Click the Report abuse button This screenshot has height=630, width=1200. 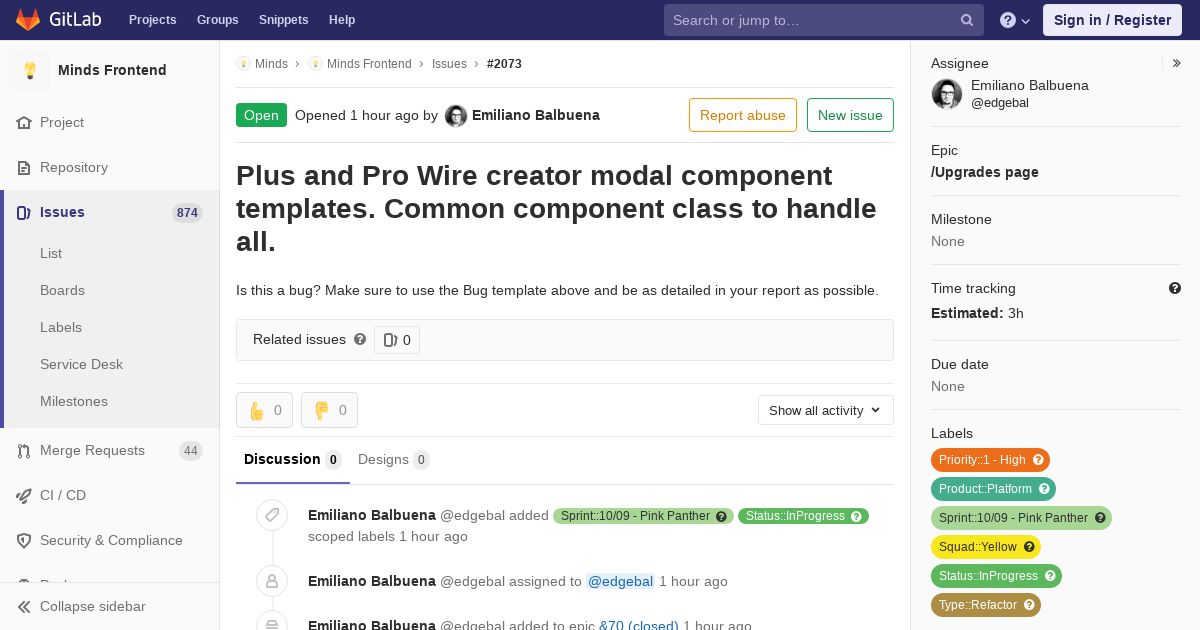pos(743,115)
